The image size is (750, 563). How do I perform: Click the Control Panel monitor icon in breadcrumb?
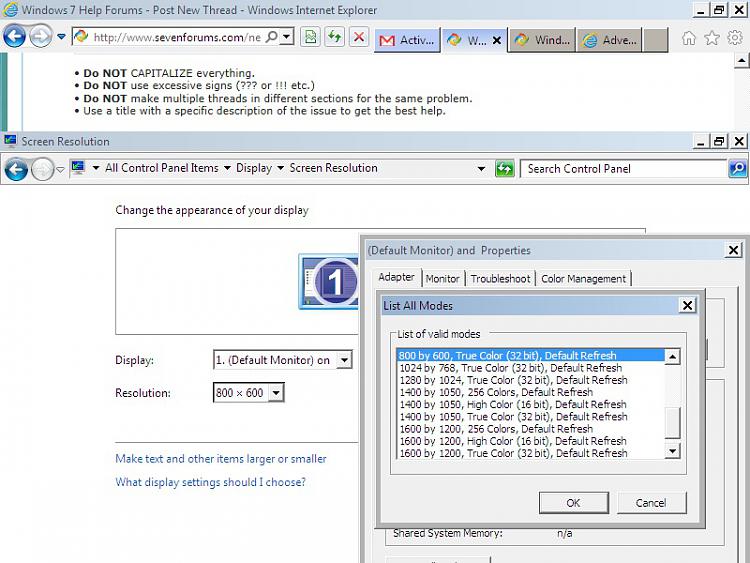pos(78,168)
